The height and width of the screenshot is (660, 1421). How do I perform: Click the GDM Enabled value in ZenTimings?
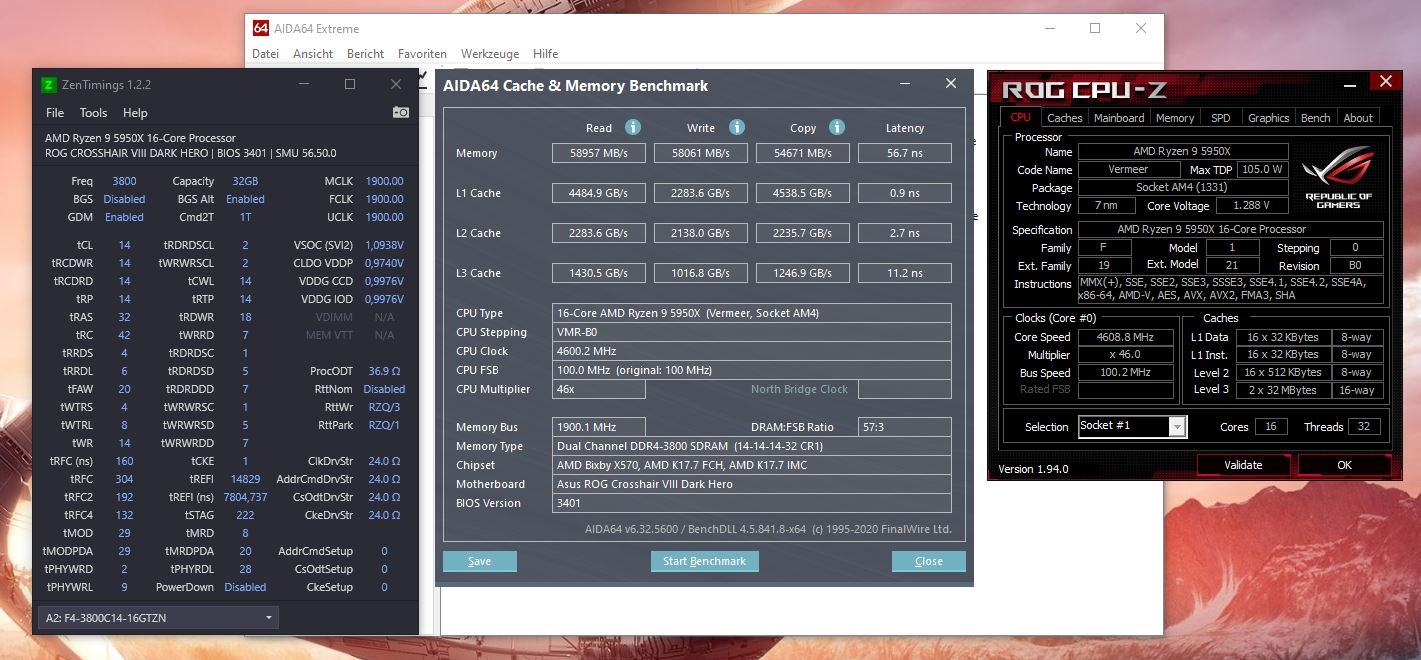(124, 217)
